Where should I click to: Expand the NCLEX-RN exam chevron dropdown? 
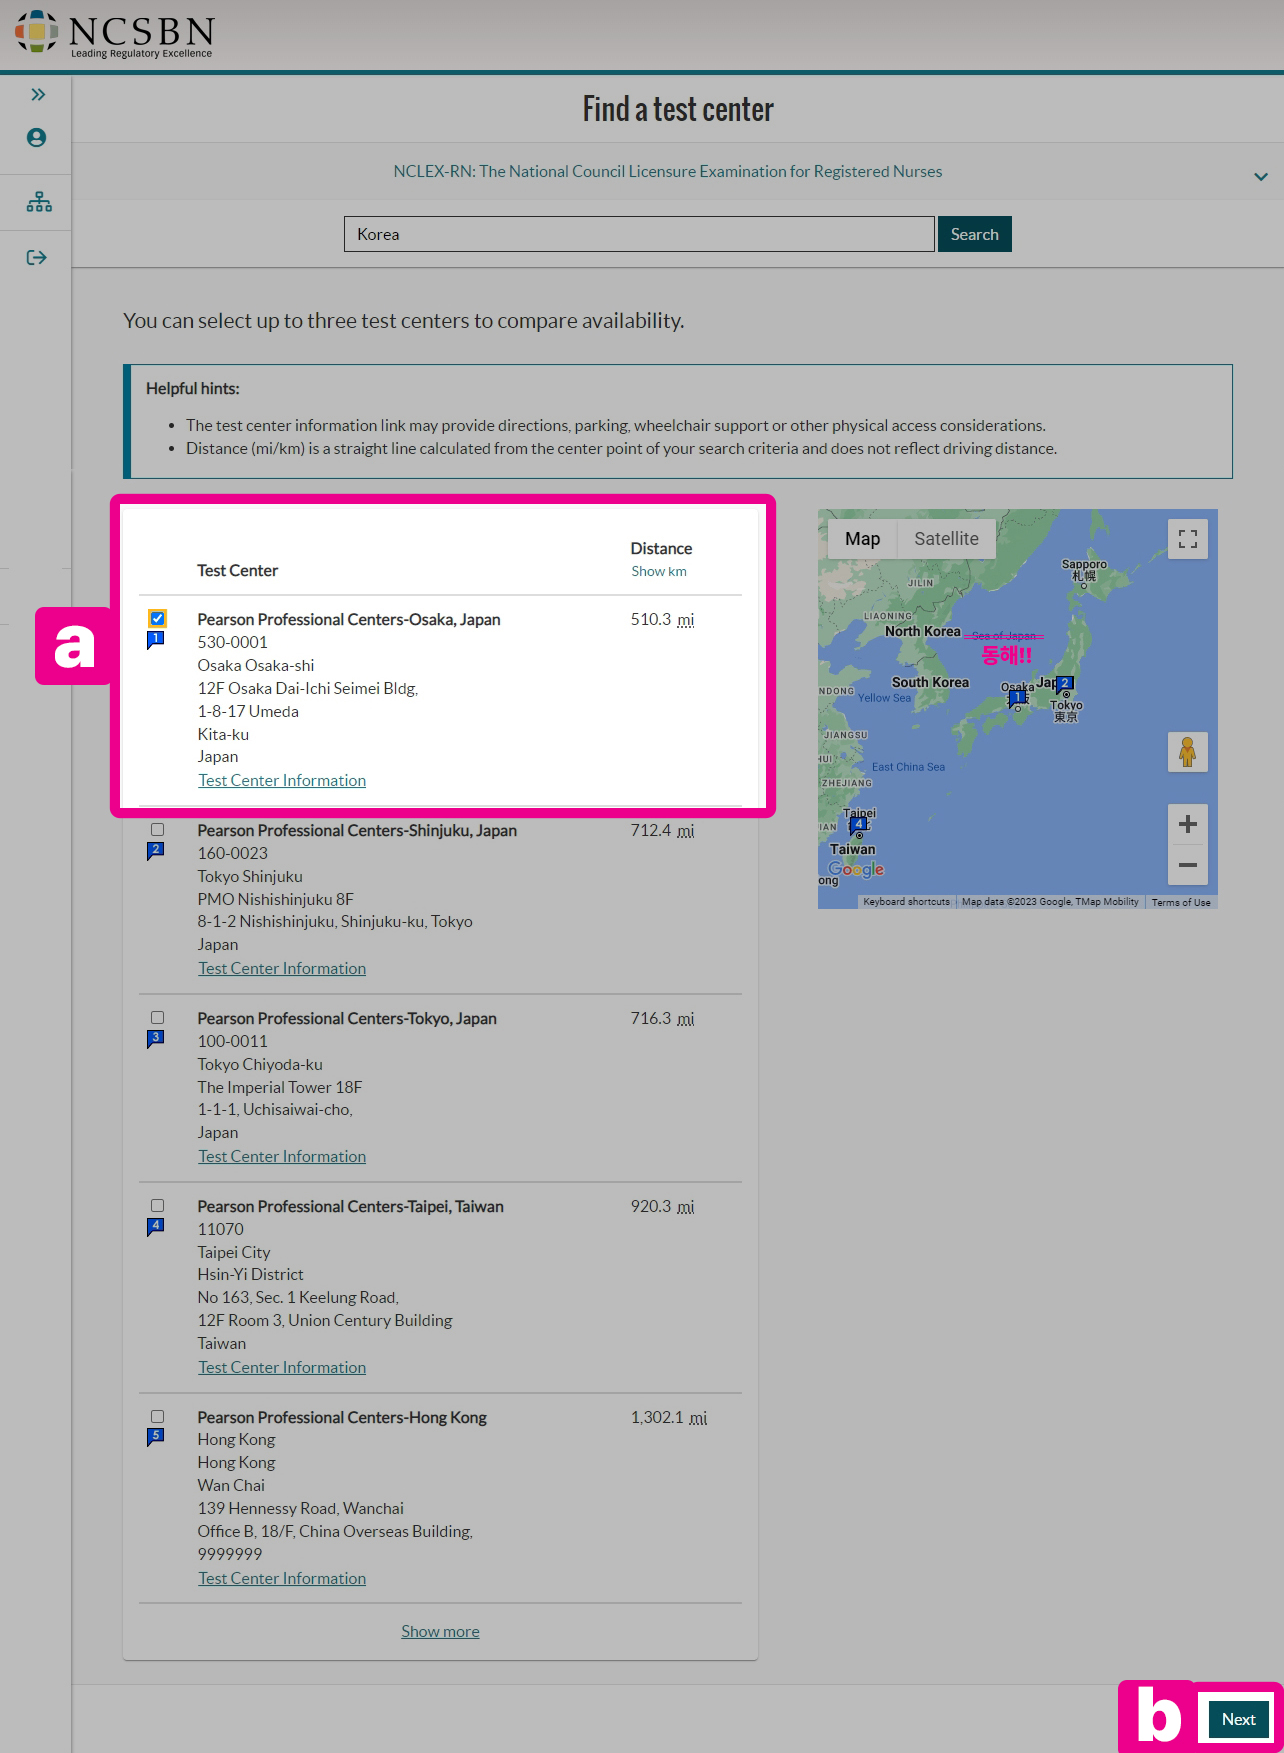[1261, 176]
